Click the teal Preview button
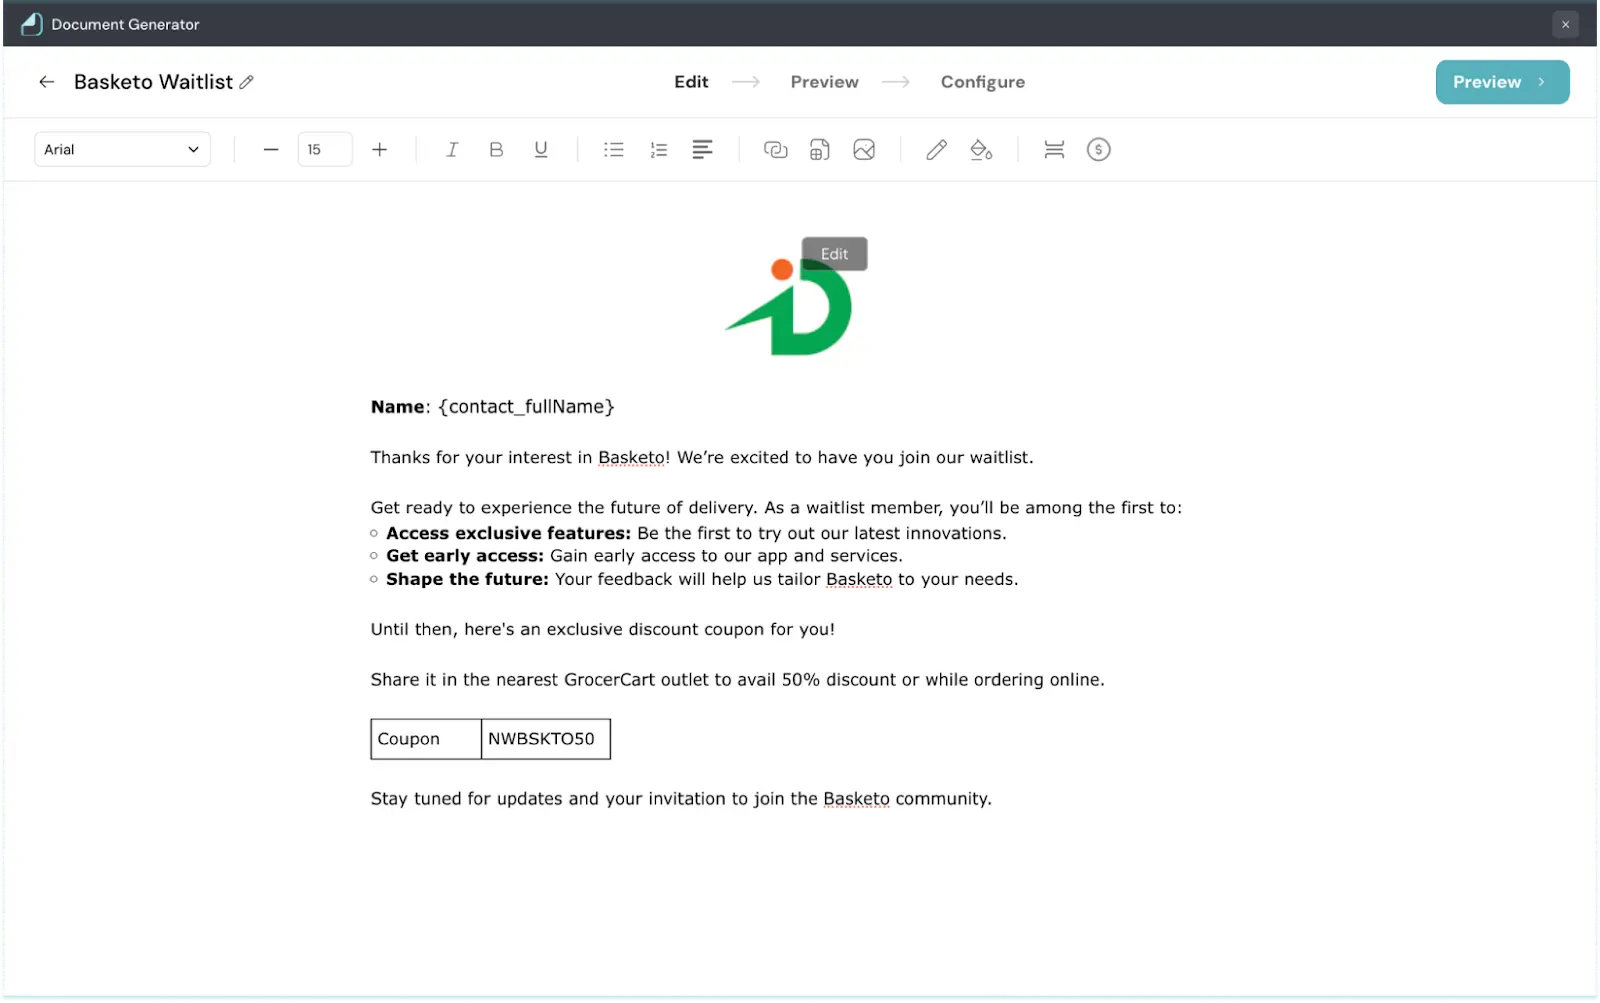 click(x=1502, y=82)
